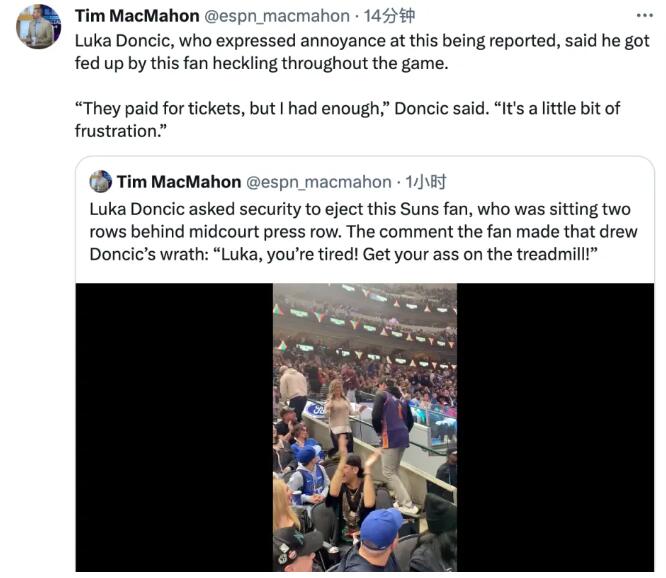Open the "14分钟" timestamp link
Screen dimensions: 666x578
point(390,15)
